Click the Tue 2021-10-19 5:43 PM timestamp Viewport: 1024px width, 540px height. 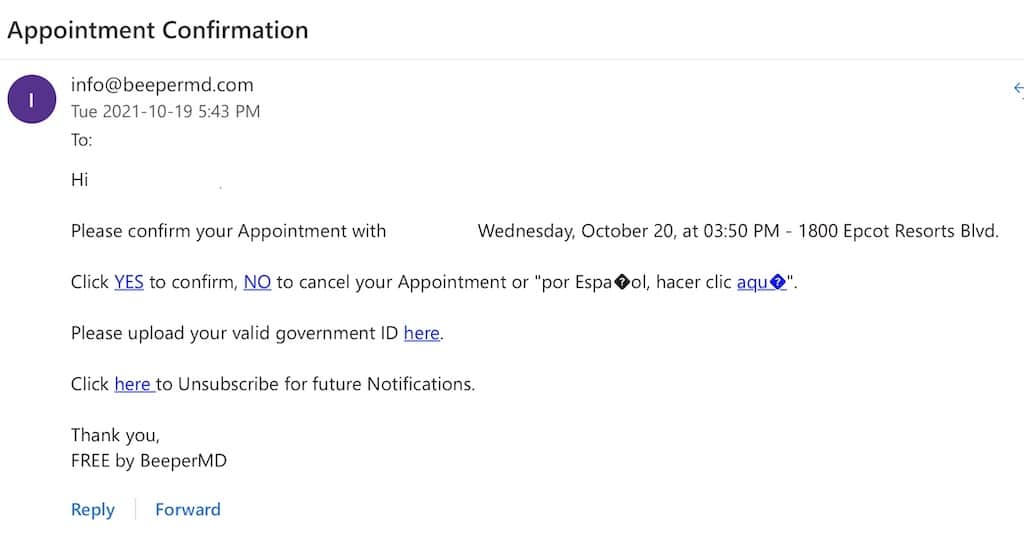(165, 112)
